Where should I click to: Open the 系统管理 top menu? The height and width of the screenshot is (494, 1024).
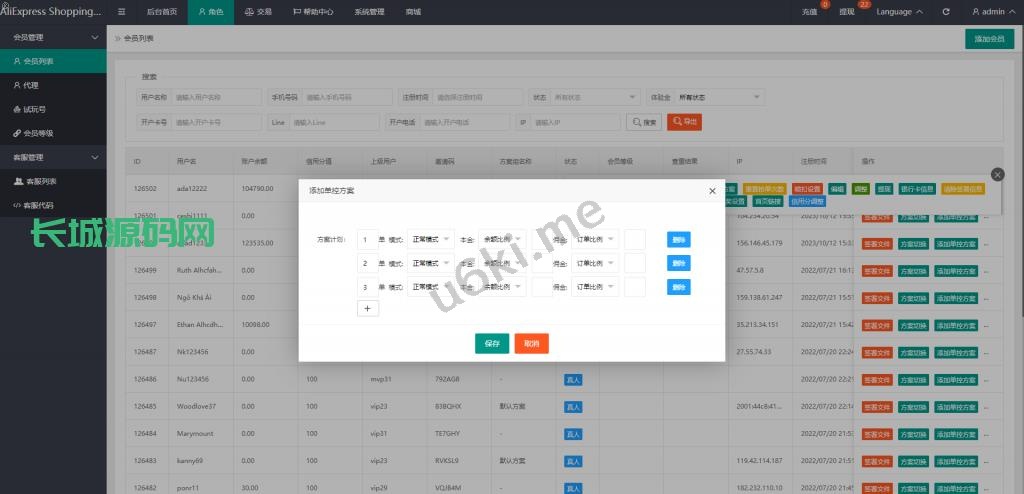click(x=369, y=12)
